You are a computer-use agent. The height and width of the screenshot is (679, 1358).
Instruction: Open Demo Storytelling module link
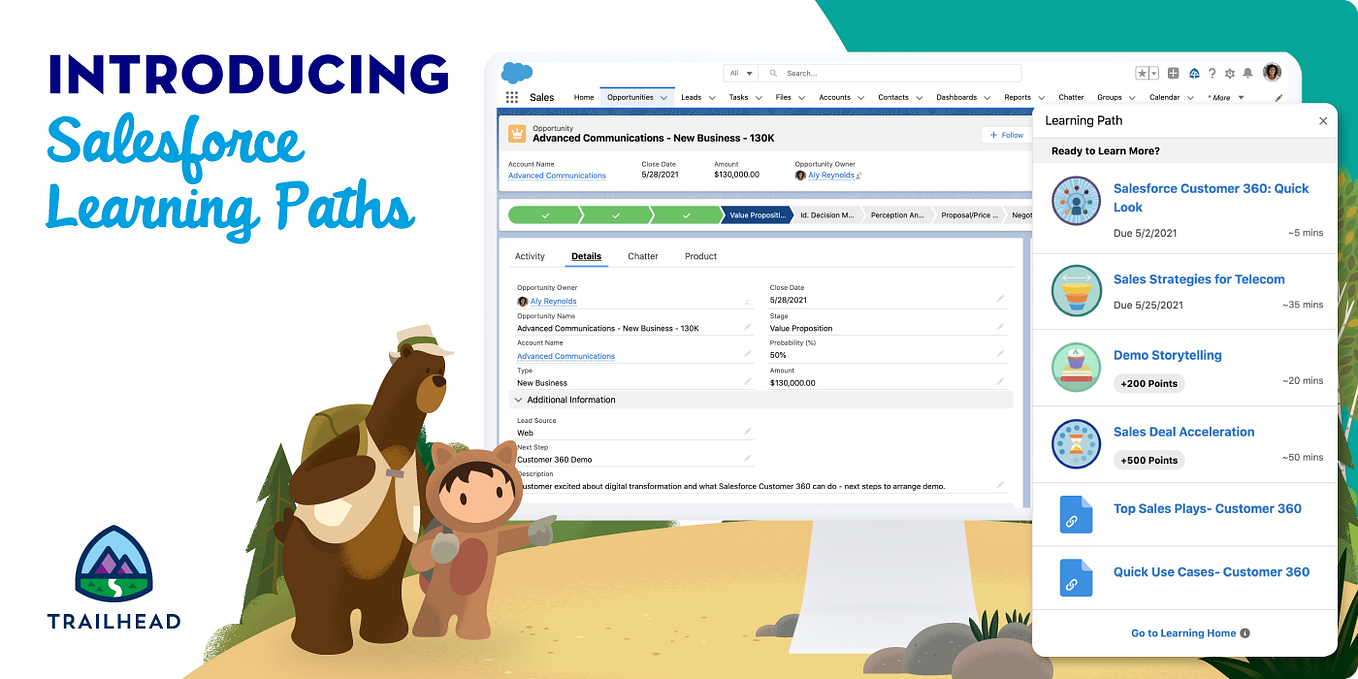pos(1167,356)
